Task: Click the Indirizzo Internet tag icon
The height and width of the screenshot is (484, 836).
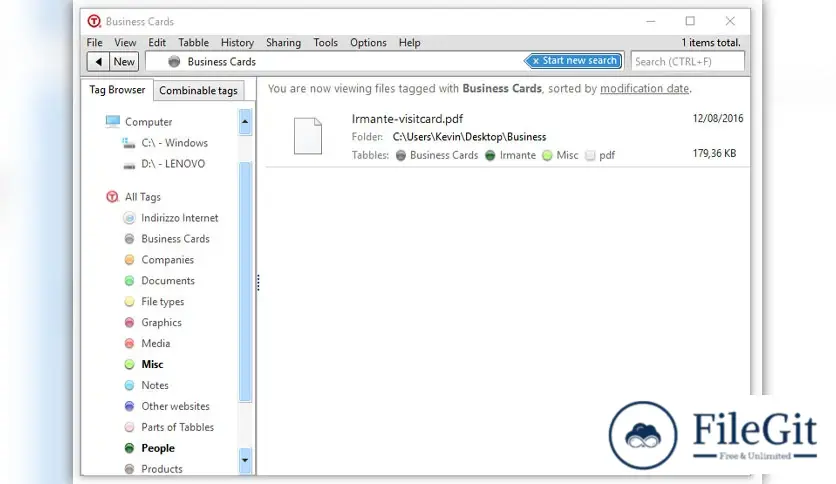Action: pyautogui.click(x=129, y=218)
